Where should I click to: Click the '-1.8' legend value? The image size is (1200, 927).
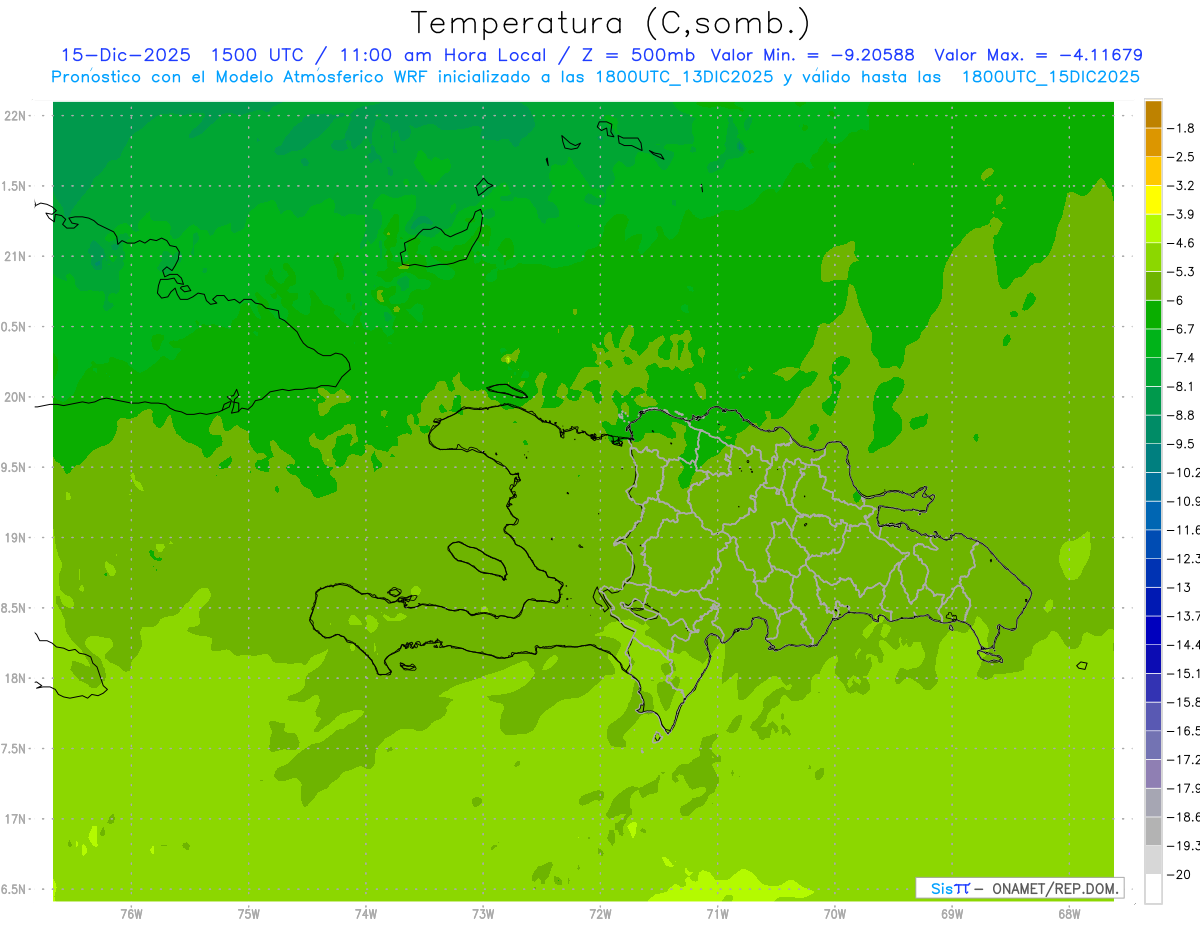1182,128
